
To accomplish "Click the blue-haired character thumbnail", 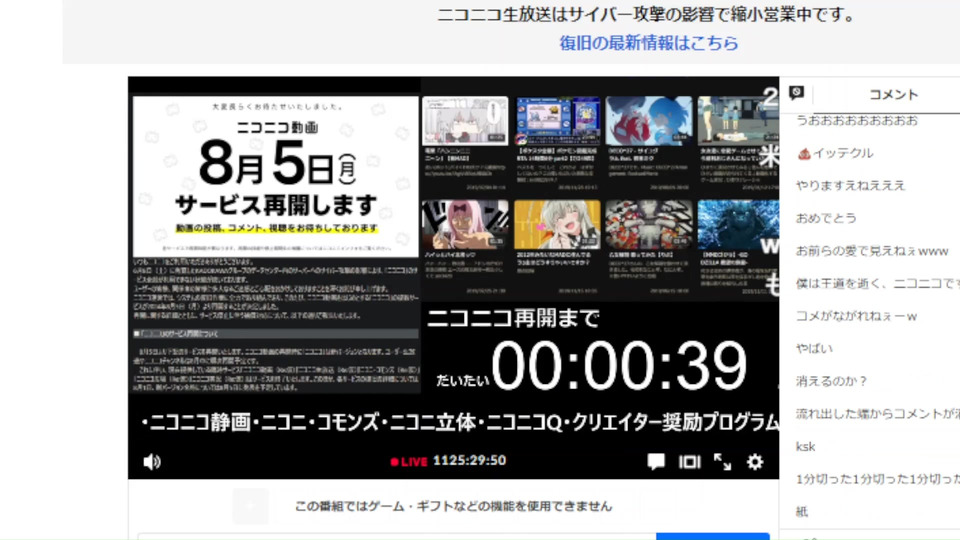I will coord(649,121).
